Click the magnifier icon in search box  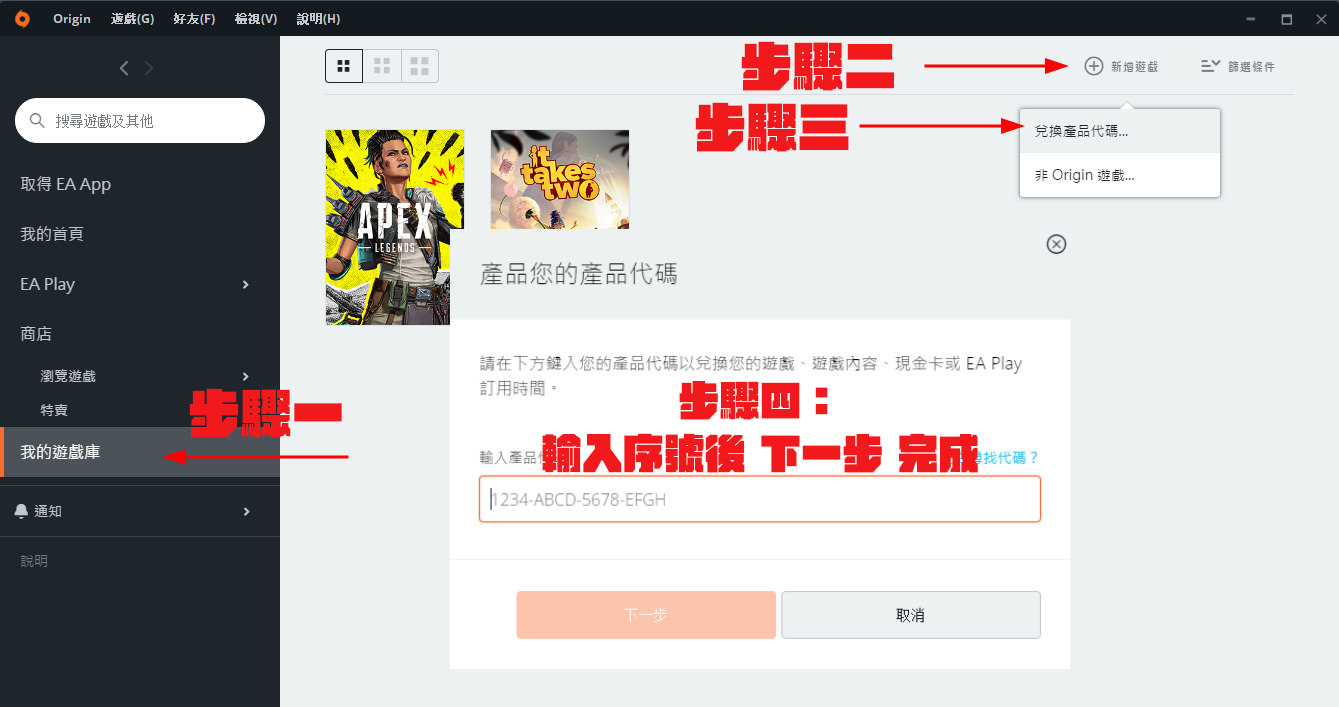click(38, 121)
